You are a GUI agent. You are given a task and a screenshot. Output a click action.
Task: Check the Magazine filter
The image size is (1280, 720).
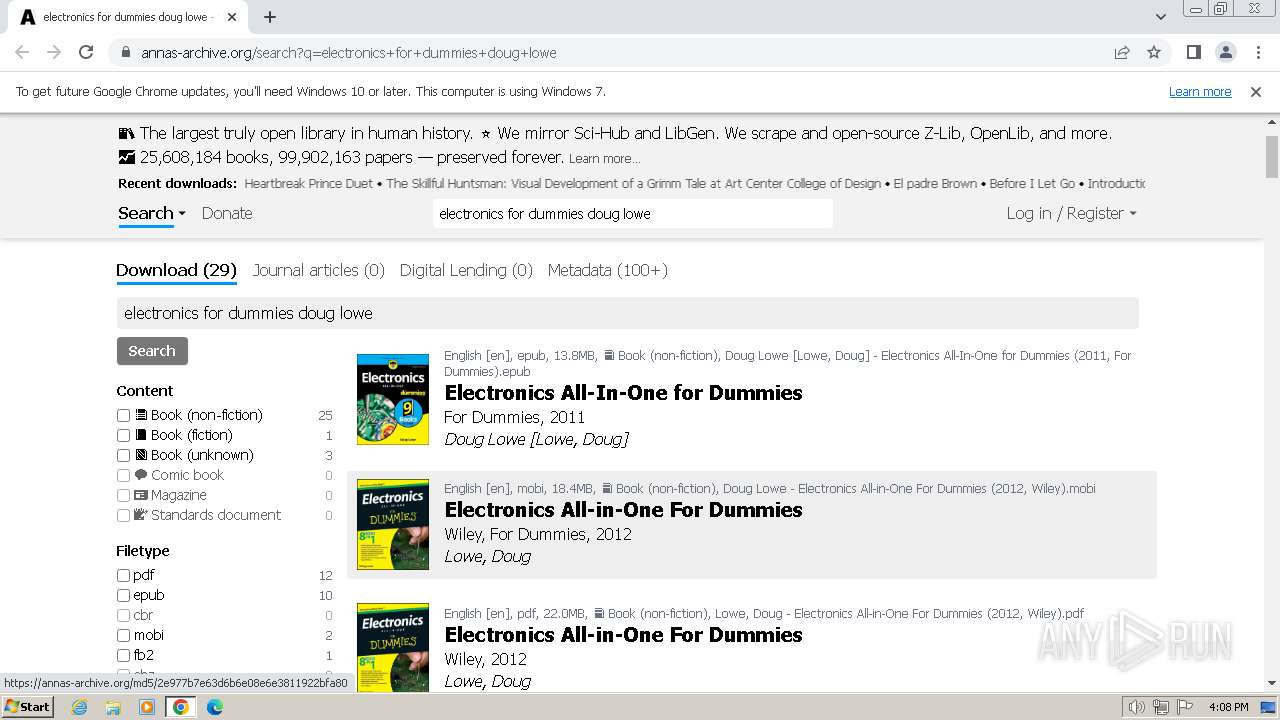(123, 495)
